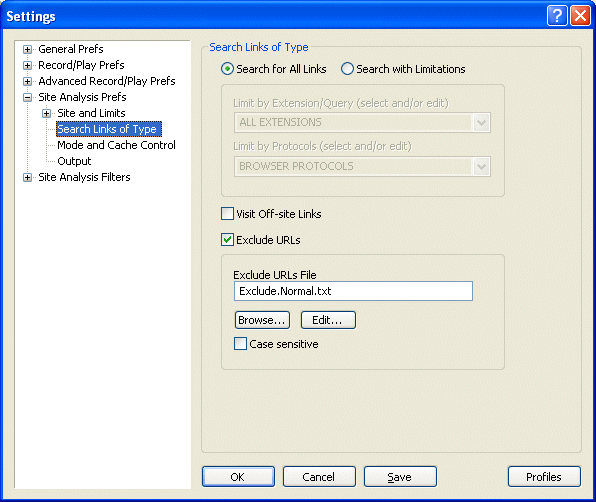Click the Browse... button
The width and height of the screenshot is (596, 502).
[x=262, y=320]
